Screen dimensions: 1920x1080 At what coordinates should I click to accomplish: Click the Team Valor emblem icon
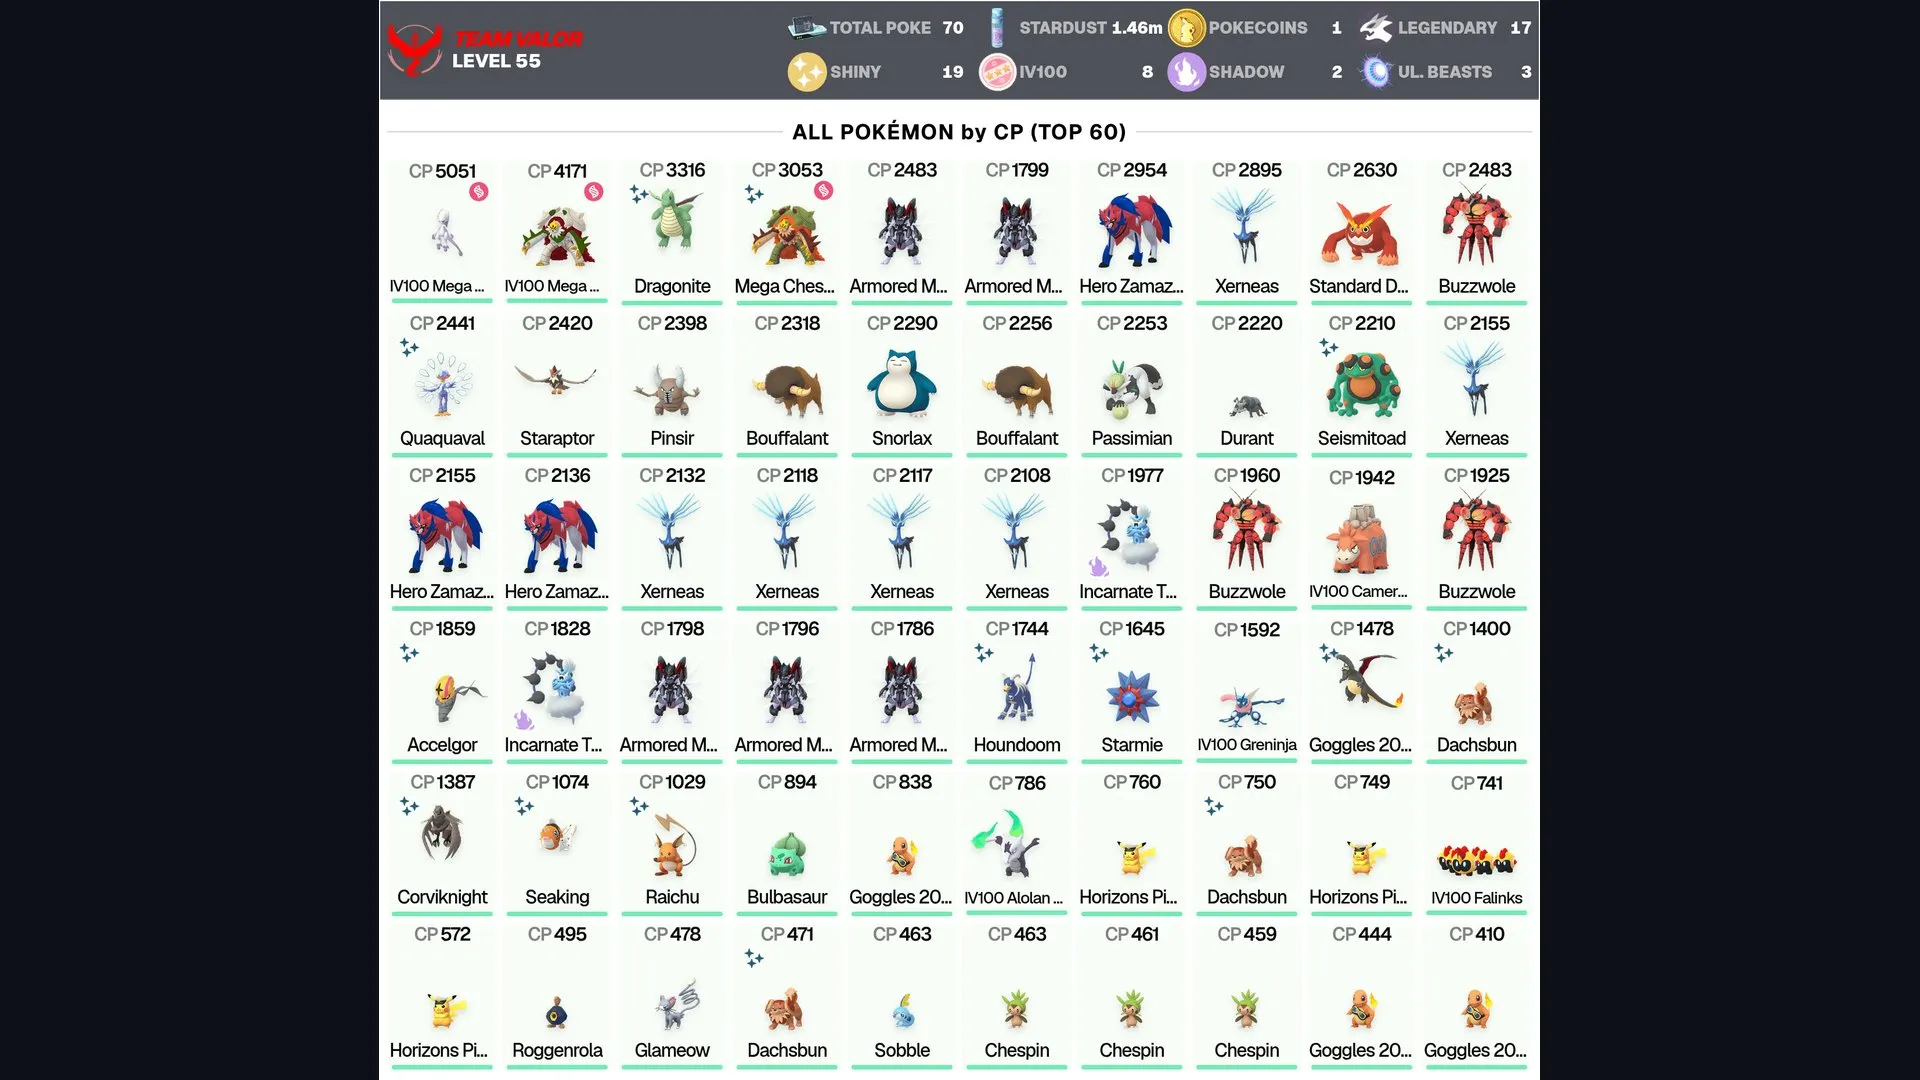coord(415,50)
